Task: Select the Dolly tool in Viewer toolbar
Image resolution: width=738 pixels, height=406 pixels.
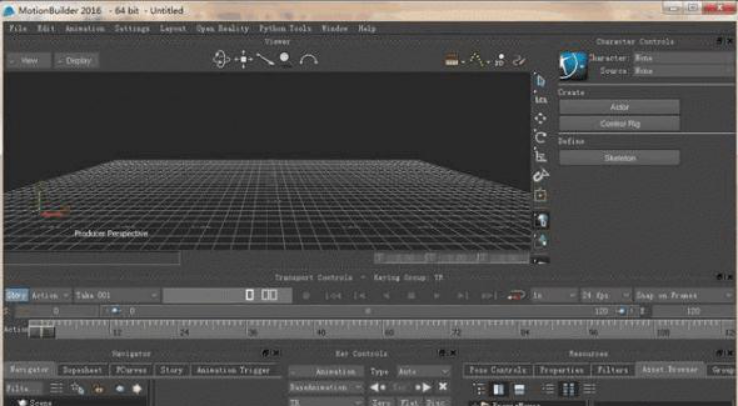Action: tap(265, 59)
